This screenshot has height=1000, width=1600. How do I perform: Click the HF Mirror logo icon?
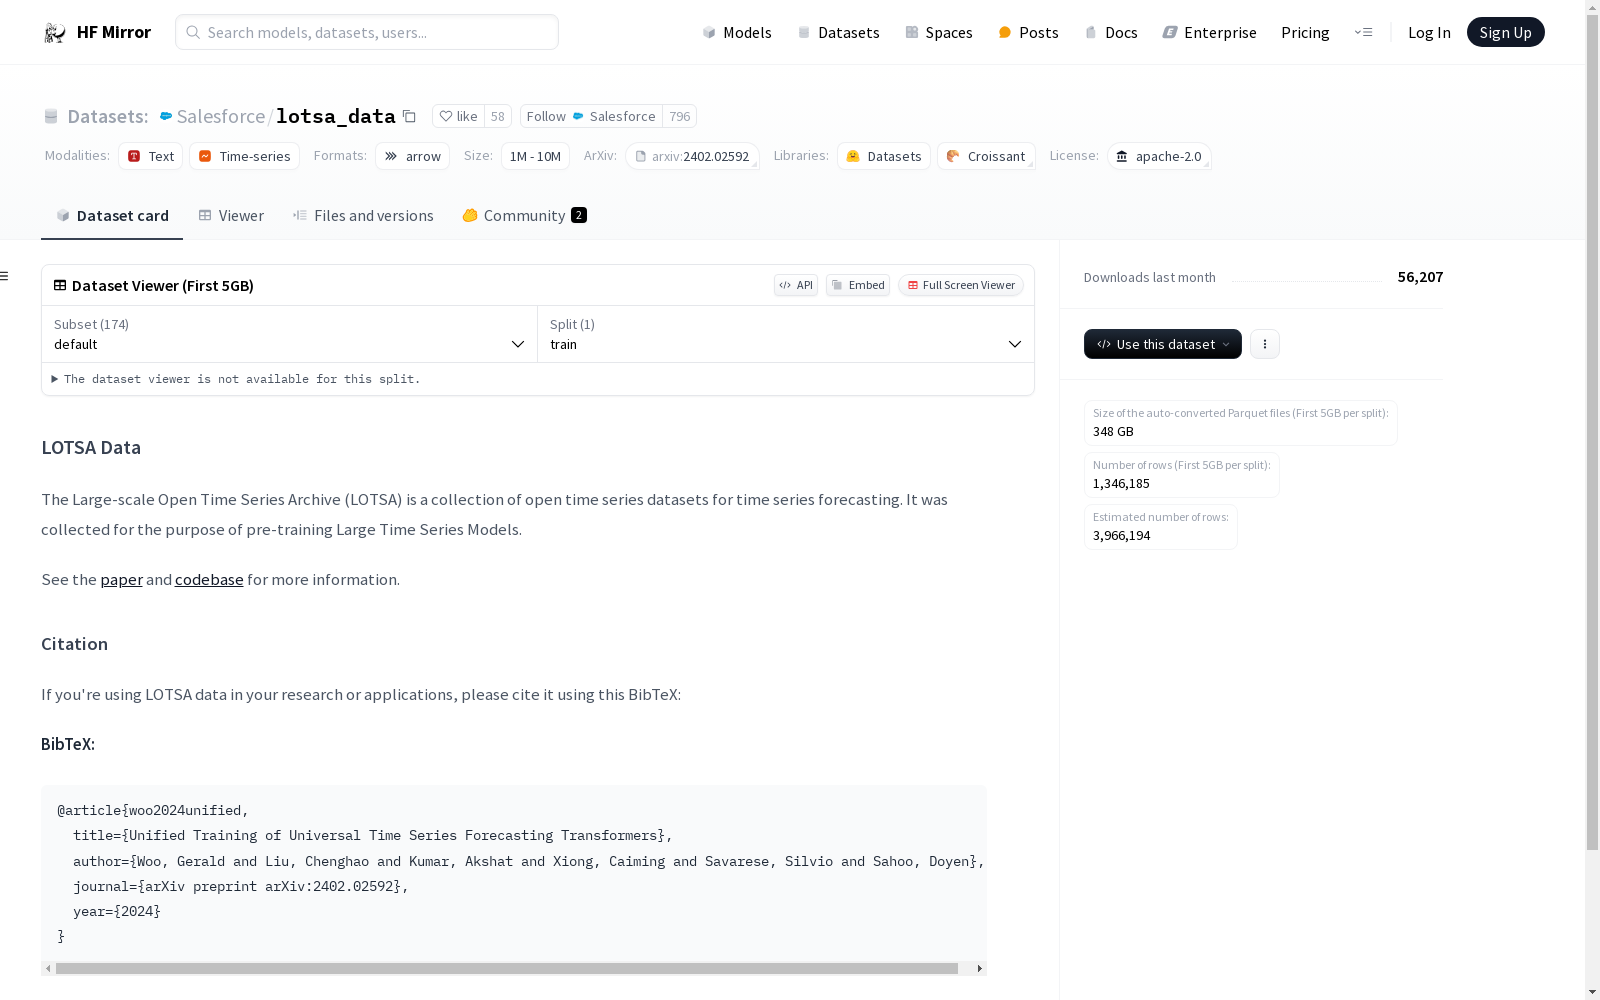tap(55, 33)
